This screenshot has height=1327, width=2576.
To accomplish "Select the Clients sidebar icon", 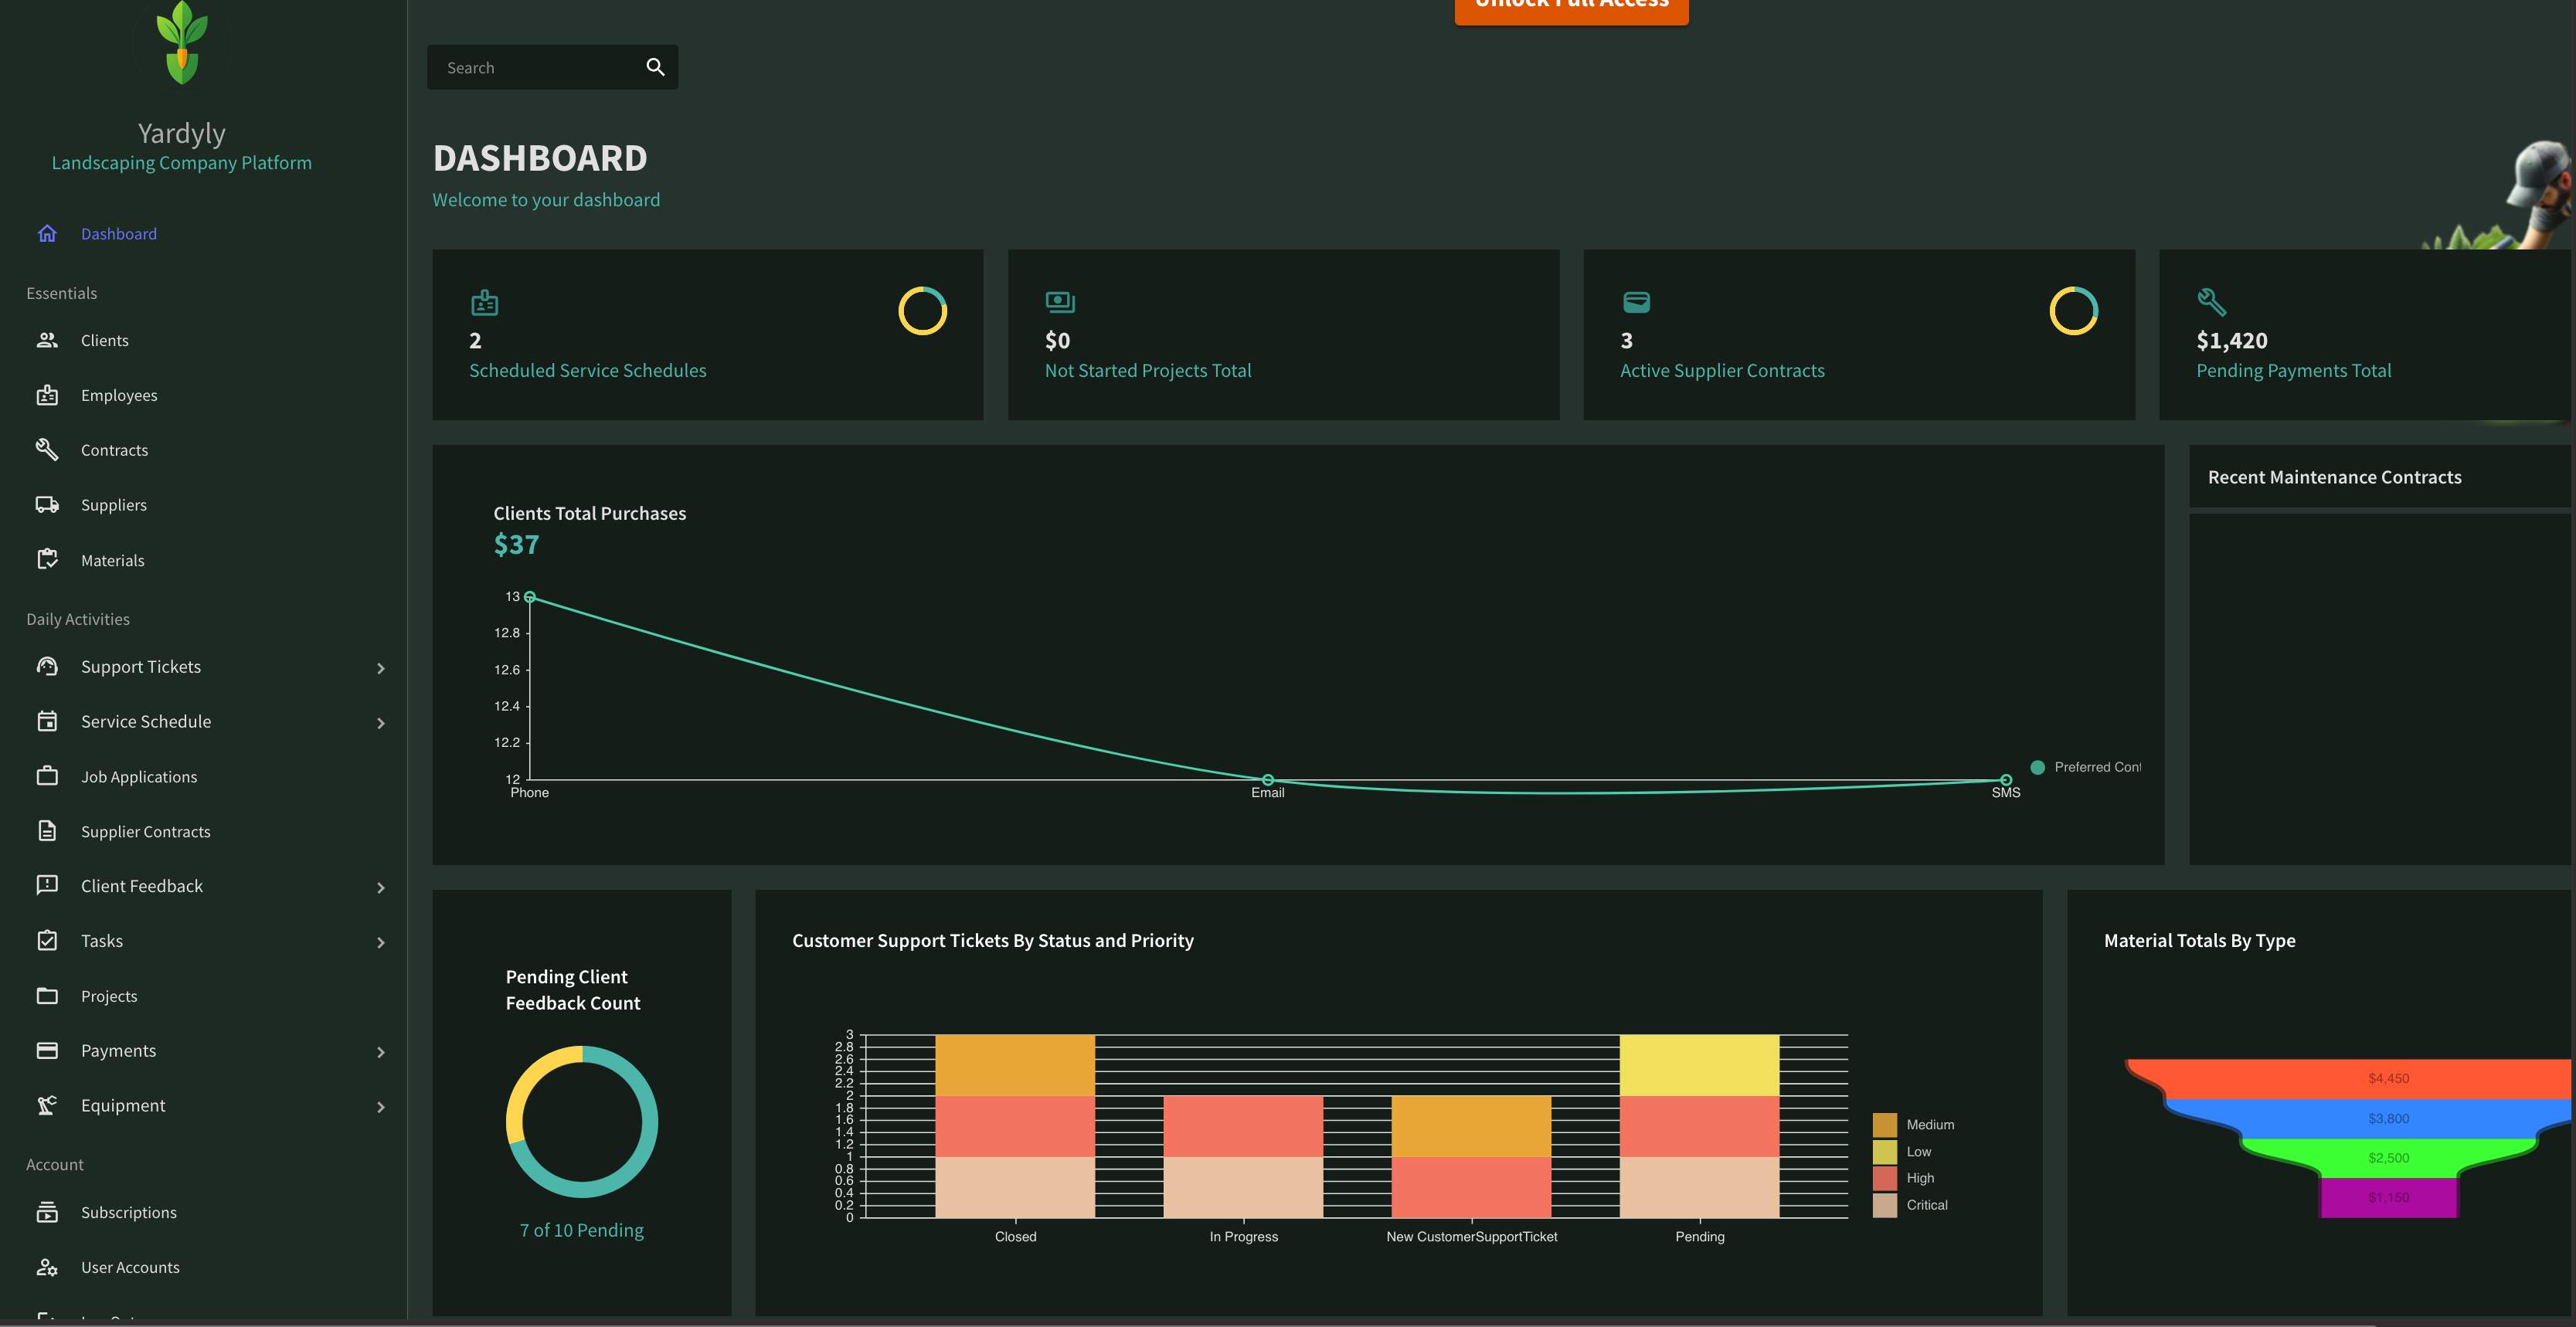I will pos(47,340).
